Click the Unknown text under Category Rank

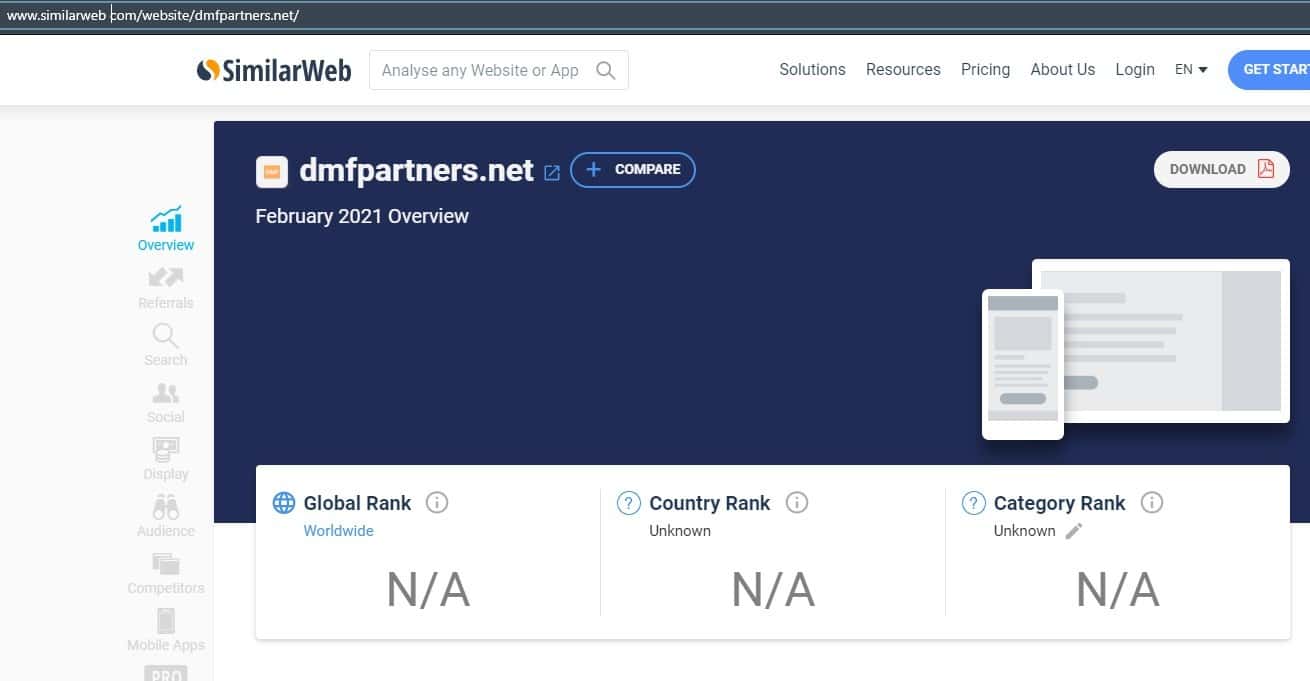[x=1024, y=531]
